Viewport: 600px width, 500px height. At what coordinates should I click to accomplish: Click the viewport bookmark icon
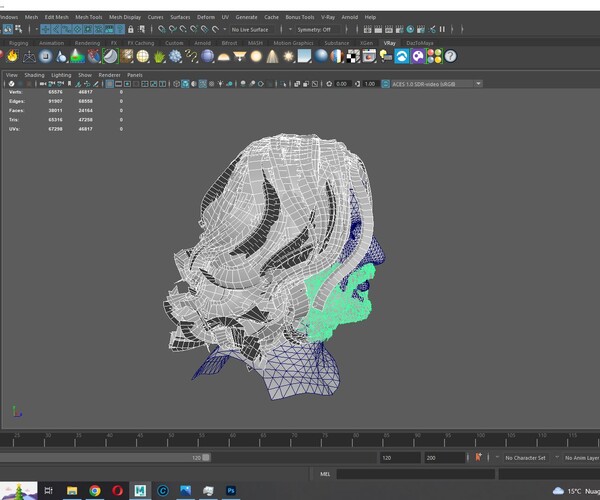tap(70, 84)
